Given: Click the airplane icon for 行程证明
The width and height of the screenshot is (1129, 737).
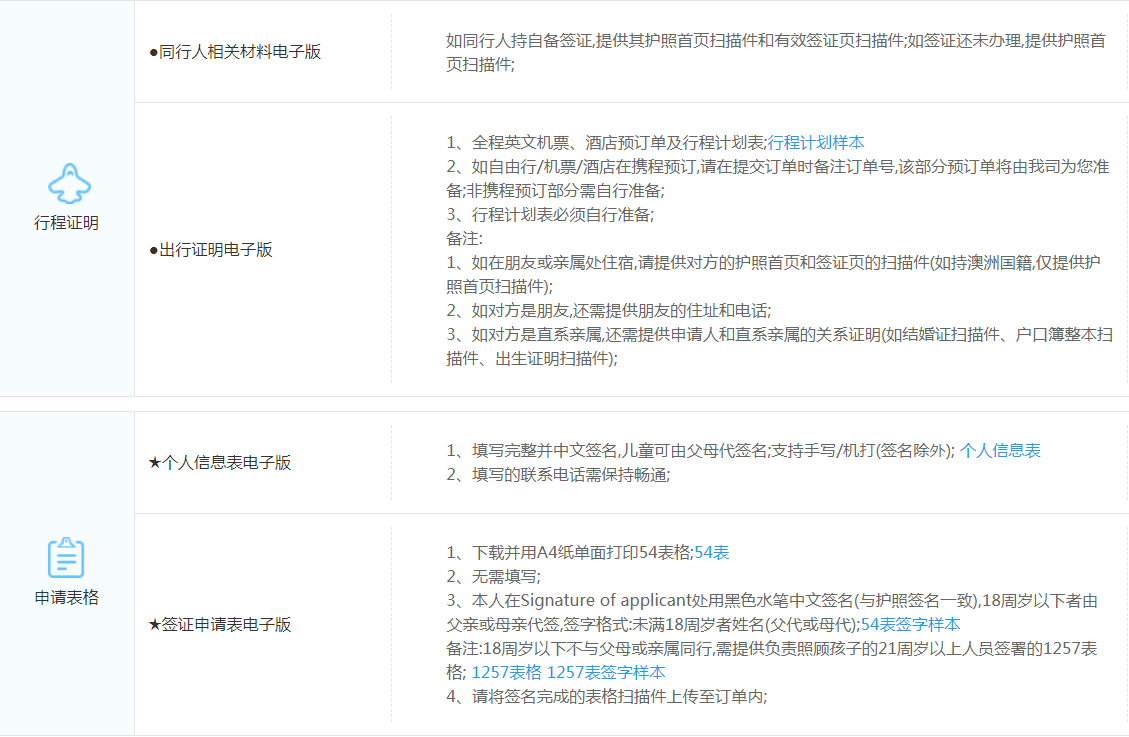Looking at the screenshot, I should click(67, 185).
